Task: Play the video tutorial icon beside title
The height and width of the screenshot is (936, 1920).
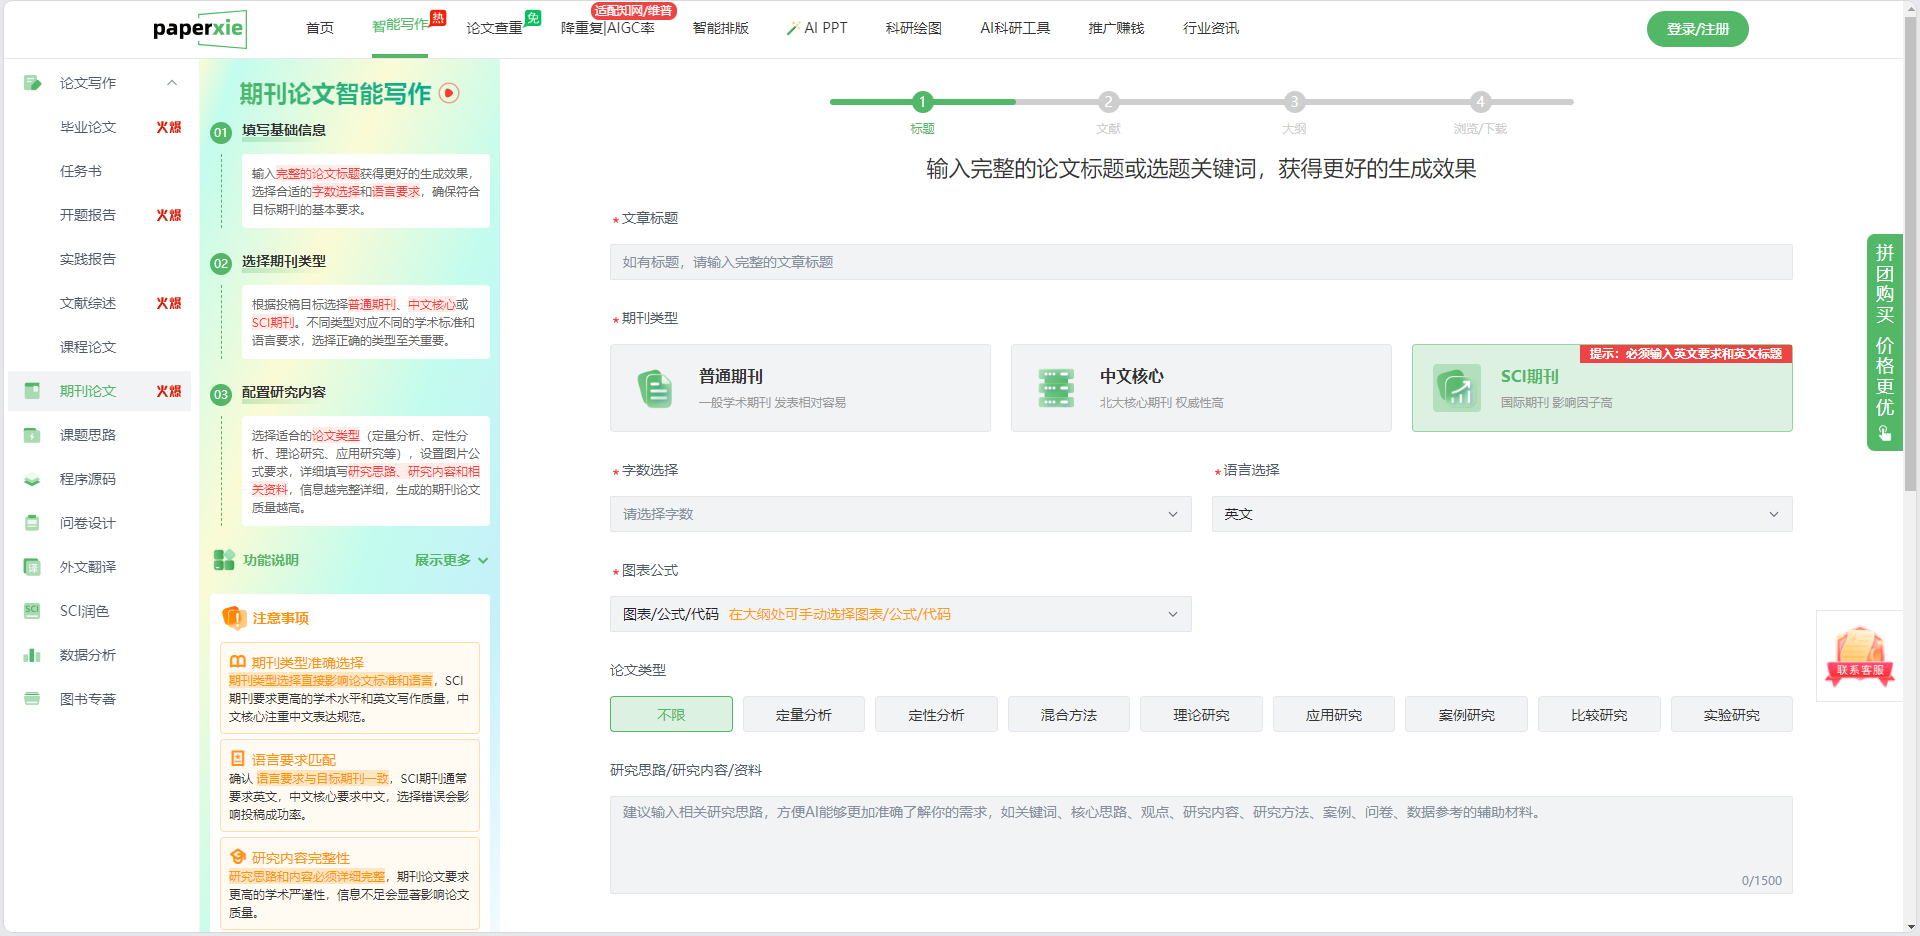Action: coord(450,93)
